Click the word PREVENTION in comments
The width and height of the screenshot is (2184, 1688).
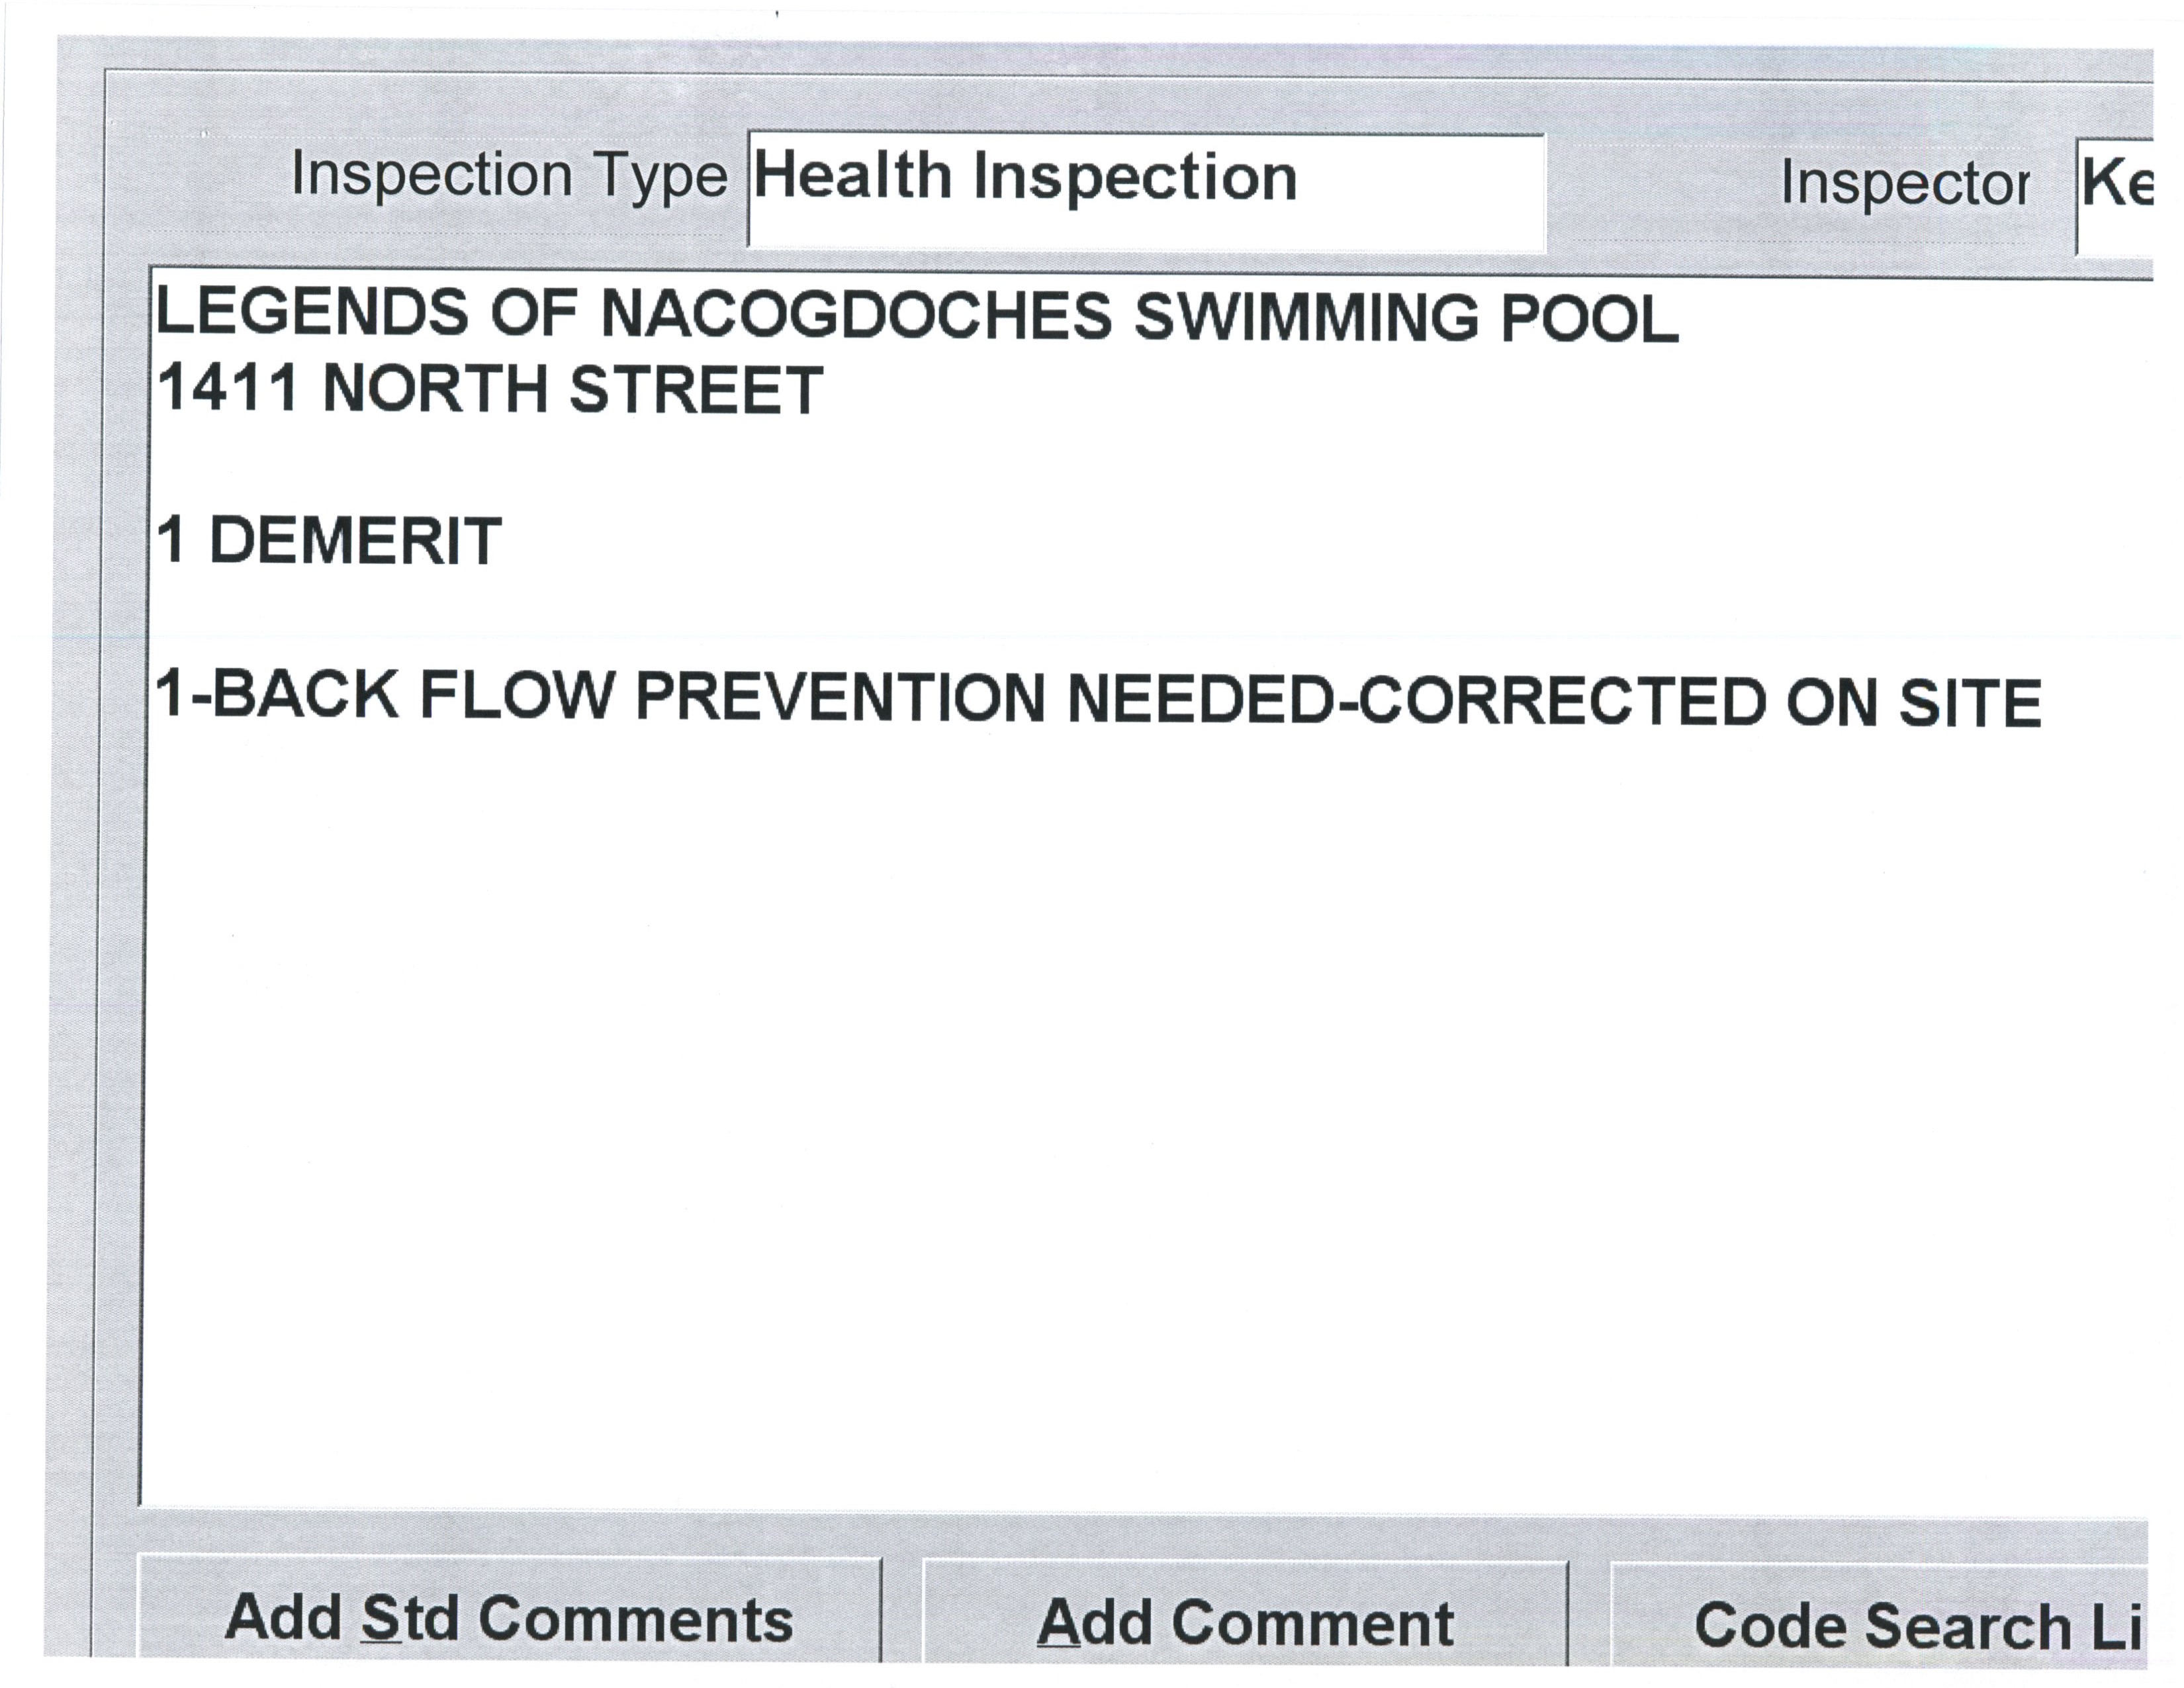840,697
